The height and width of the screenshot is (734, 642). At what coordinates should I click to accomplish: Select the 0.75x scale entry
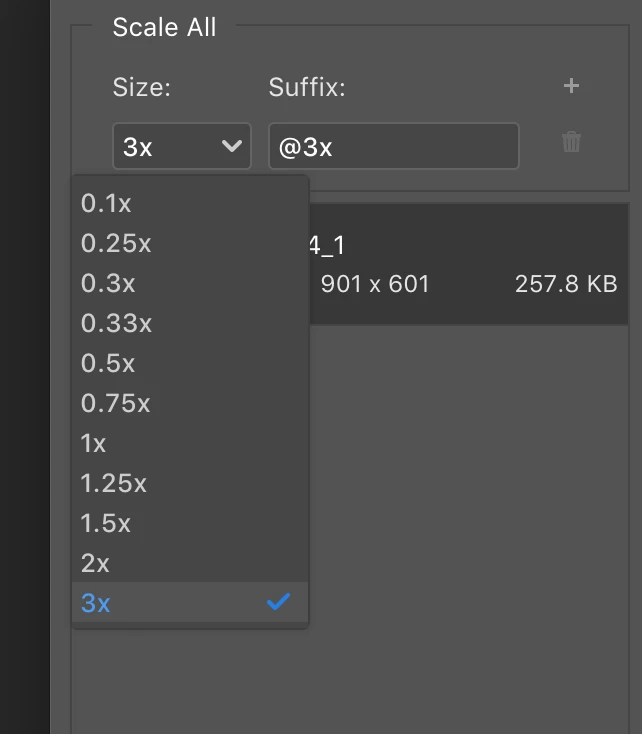[x=190, y=403]
